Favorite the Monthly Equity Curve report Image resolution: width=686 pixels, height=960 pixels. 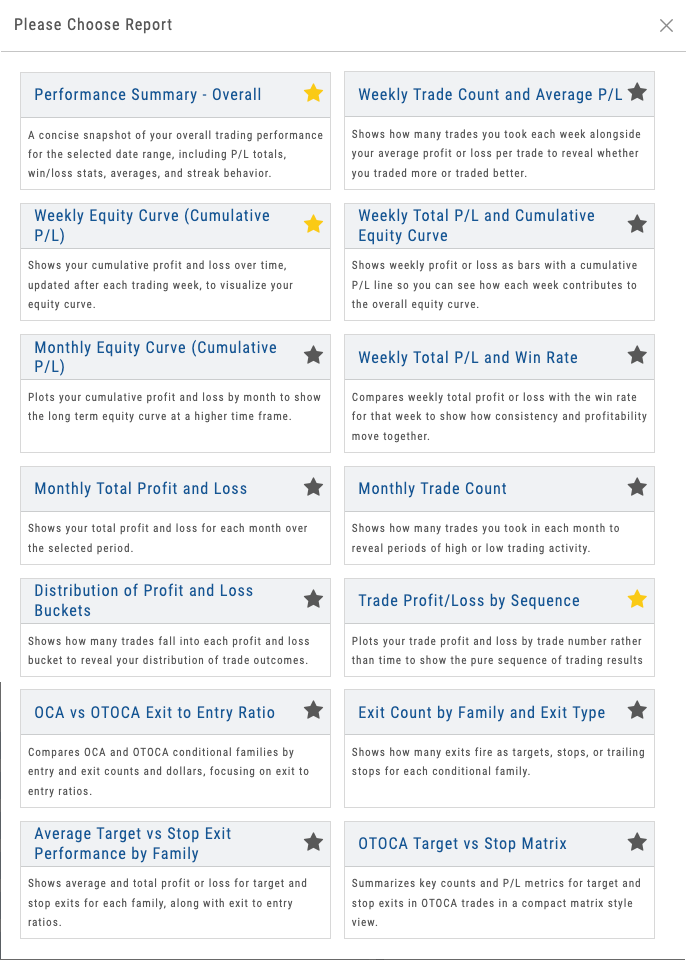tap(313, 355)
